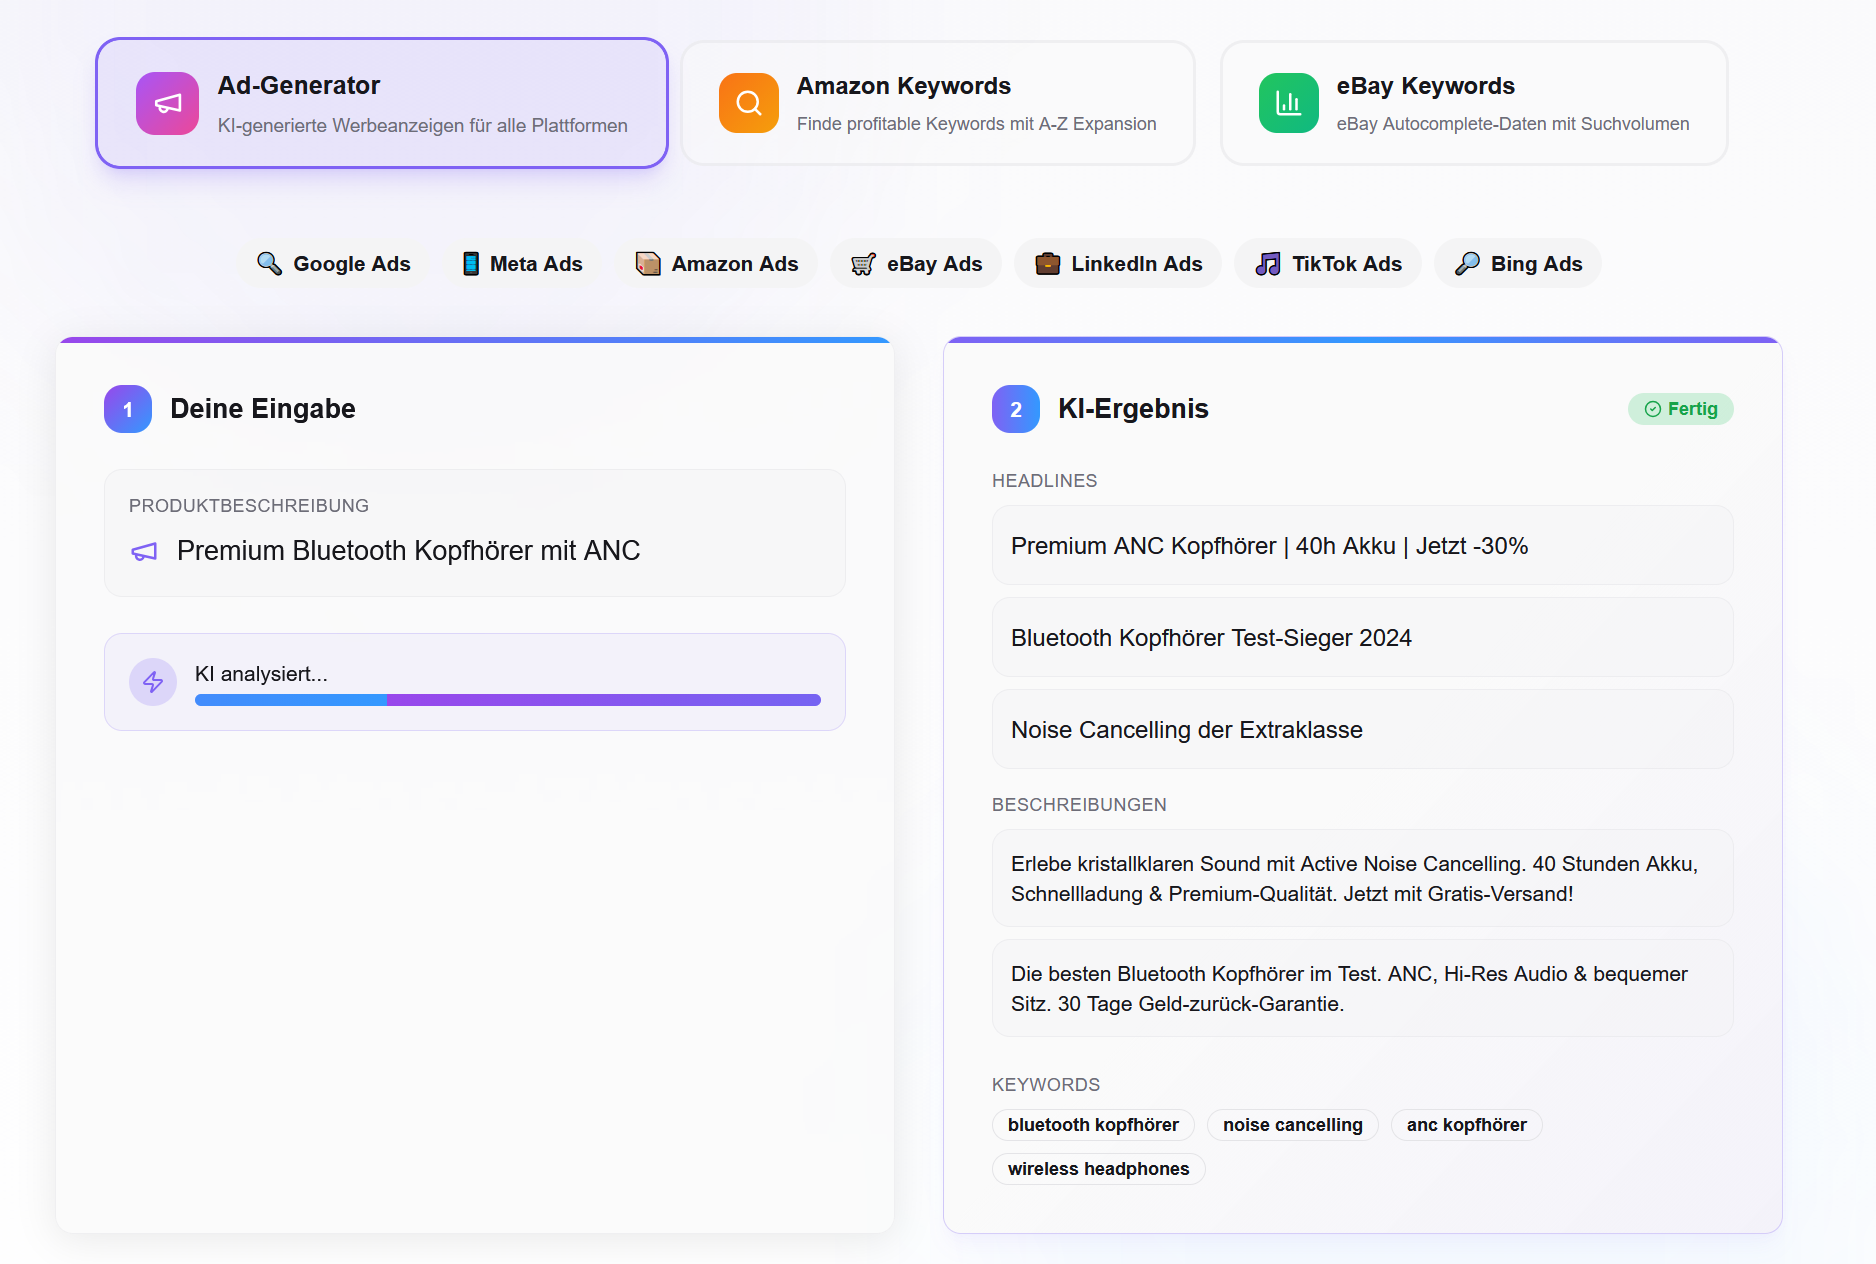The height and width of the screenshot is (1264, 1876).
Task: Click the Fertig status badge
Action: click(1680, 409)
